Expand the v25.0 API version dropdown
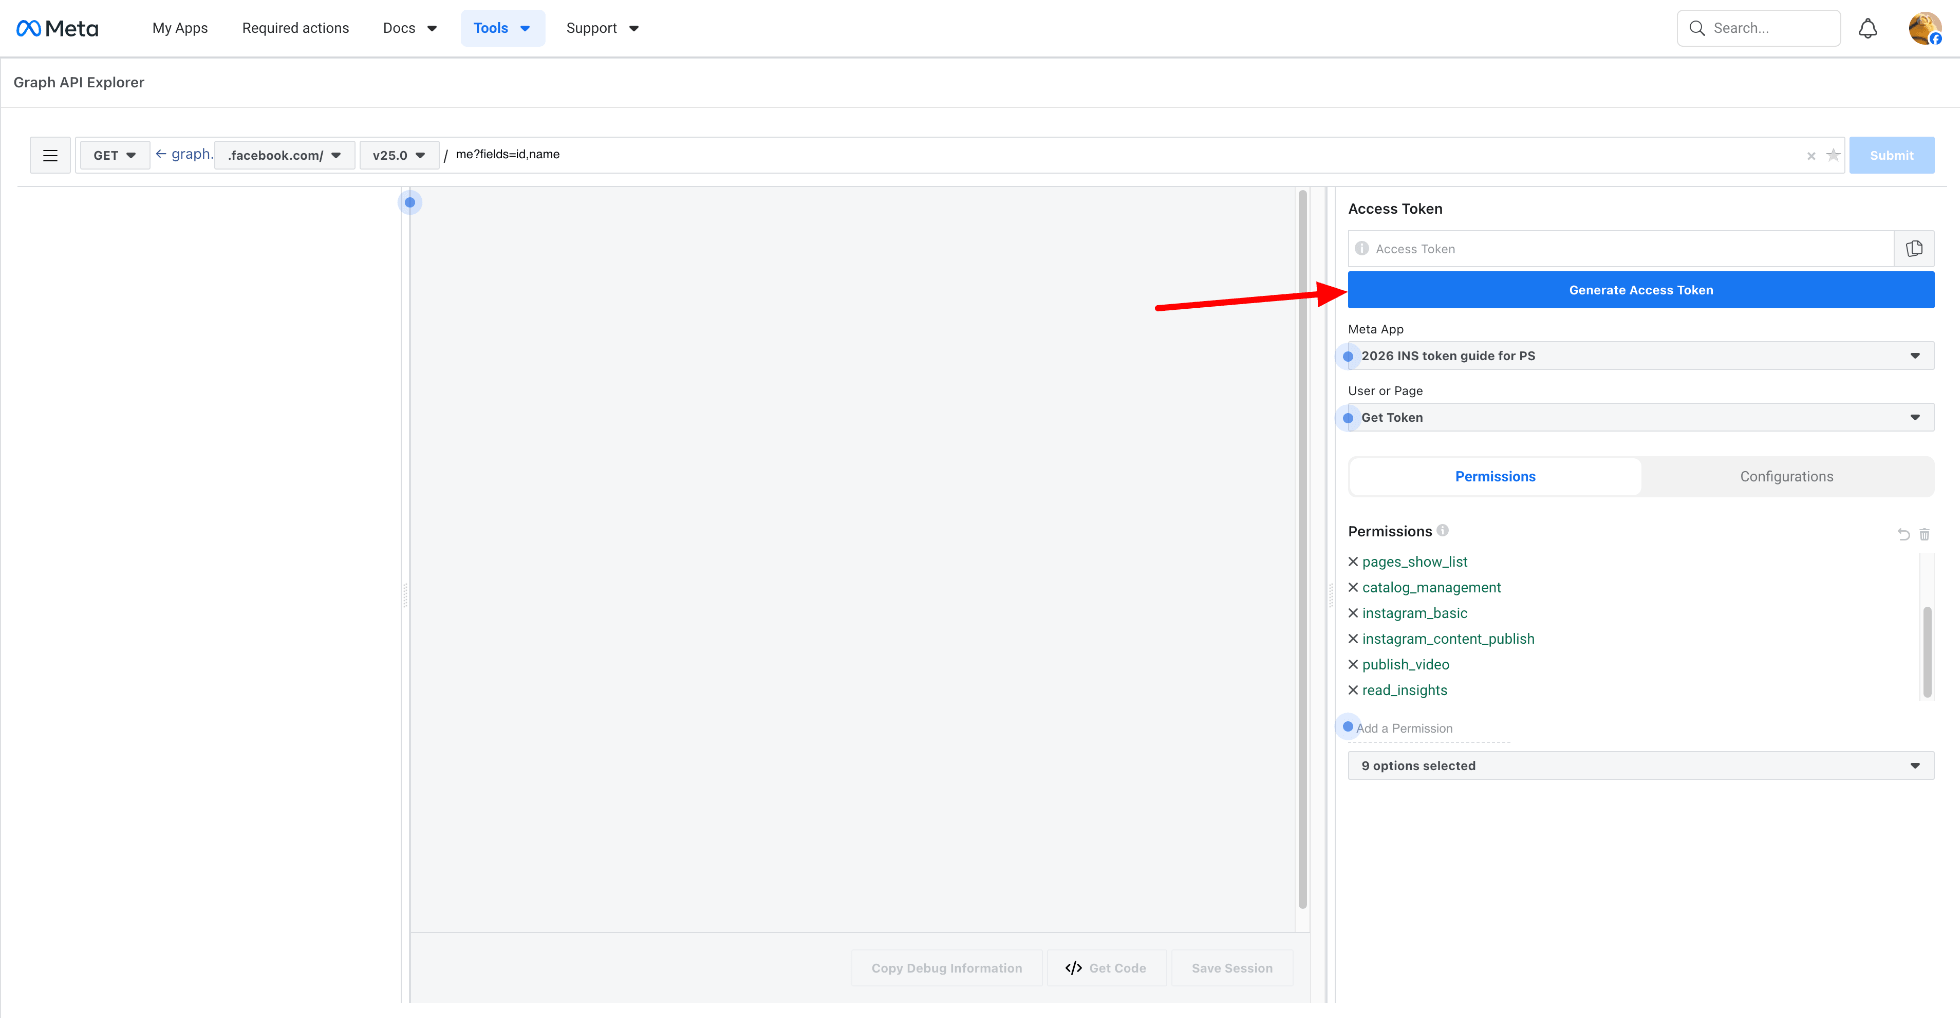The width and height of the screenshot is (1960, 1018). click(399, 155)
